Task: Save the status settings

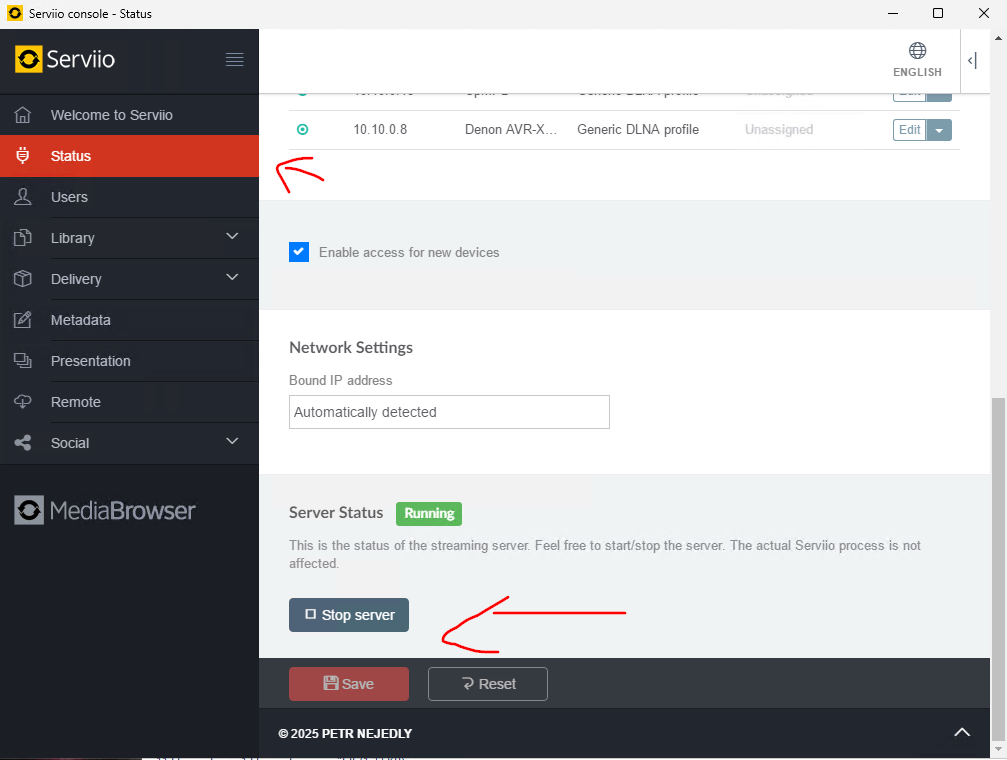Action: click(x=349, y=684)
